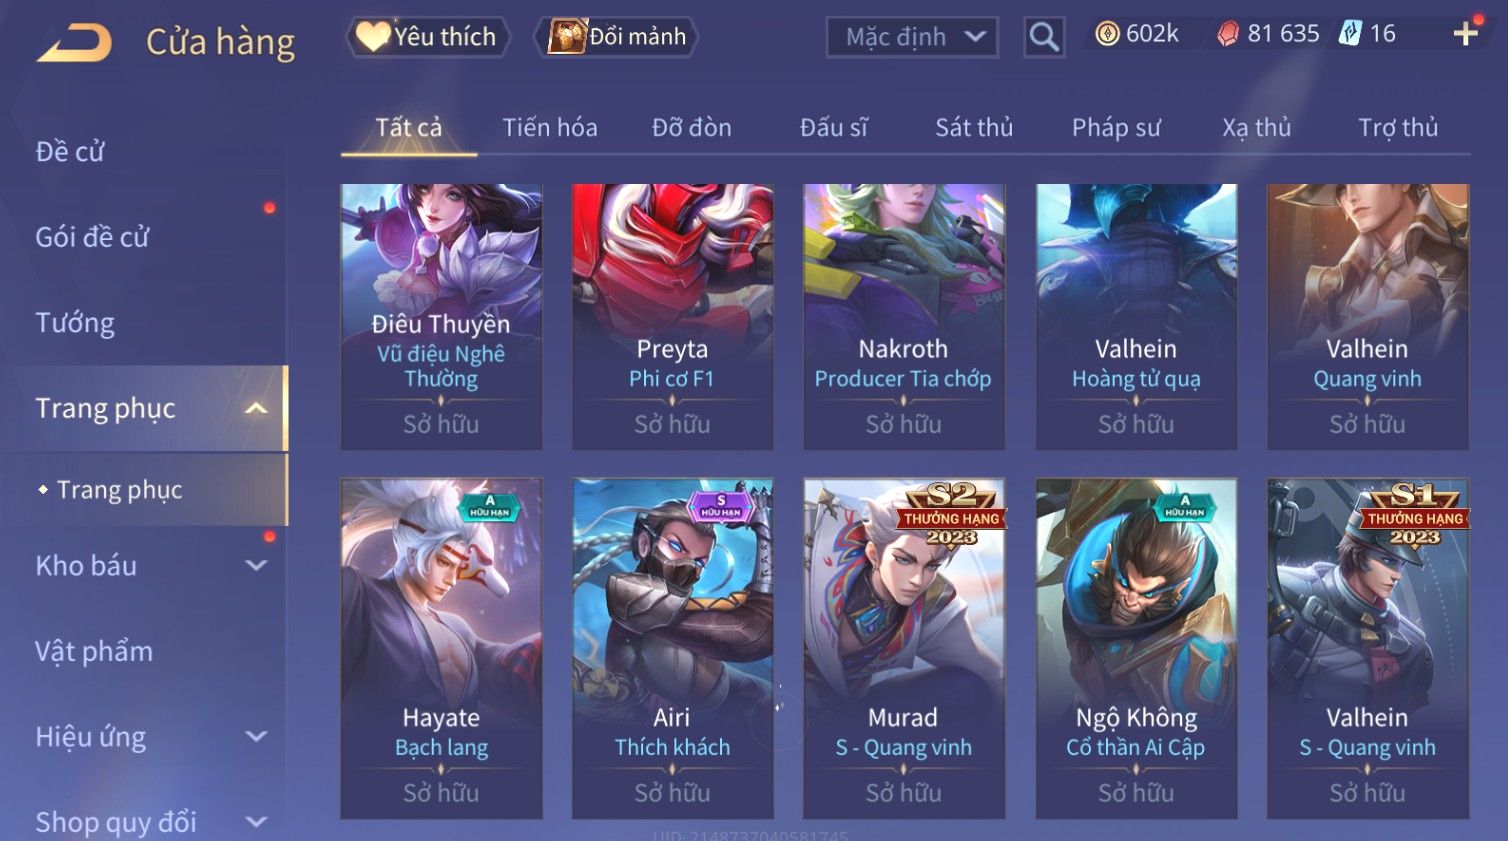The width and height of the screenshot is (1508, 841).
Task: Go to Tướng in sidebar
Action: point(75,323)
